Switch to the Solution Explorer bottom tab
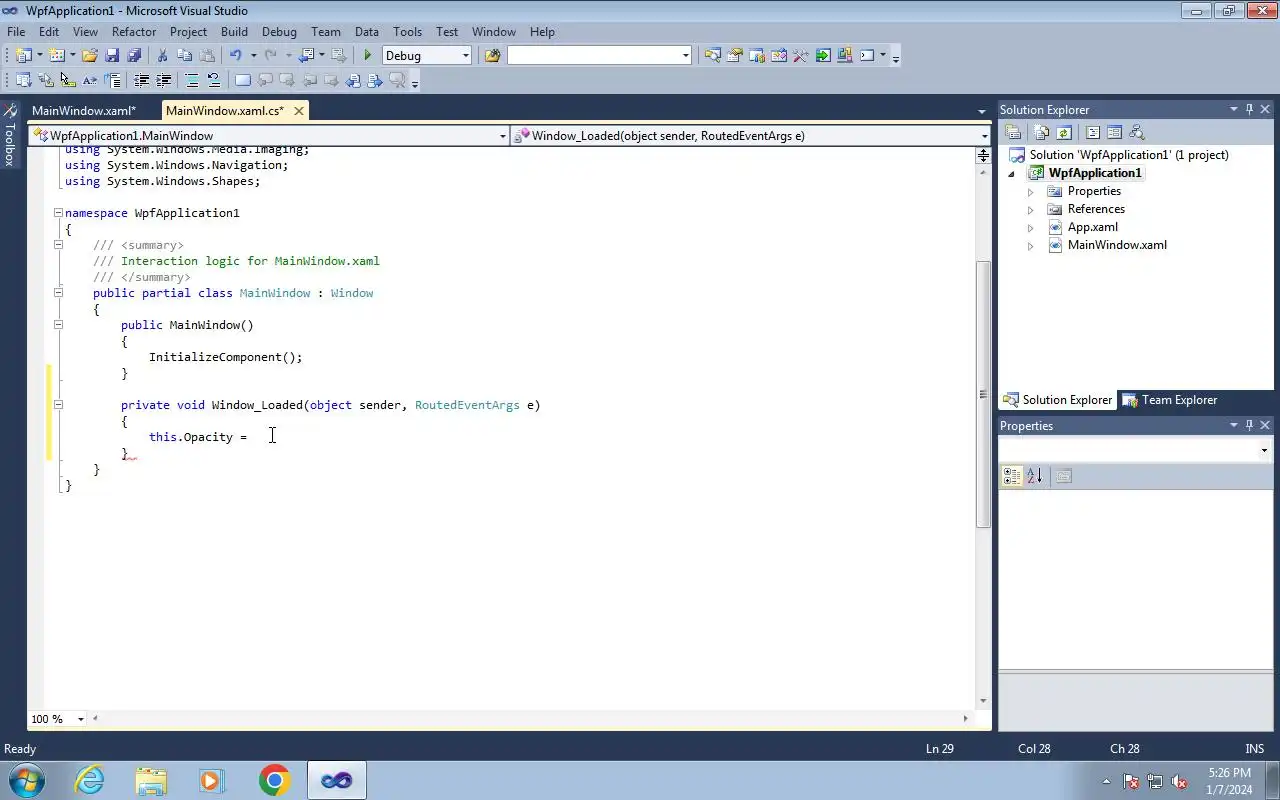The height and width of the screenshot is (800, 1280). click(x=1058, y=400)
